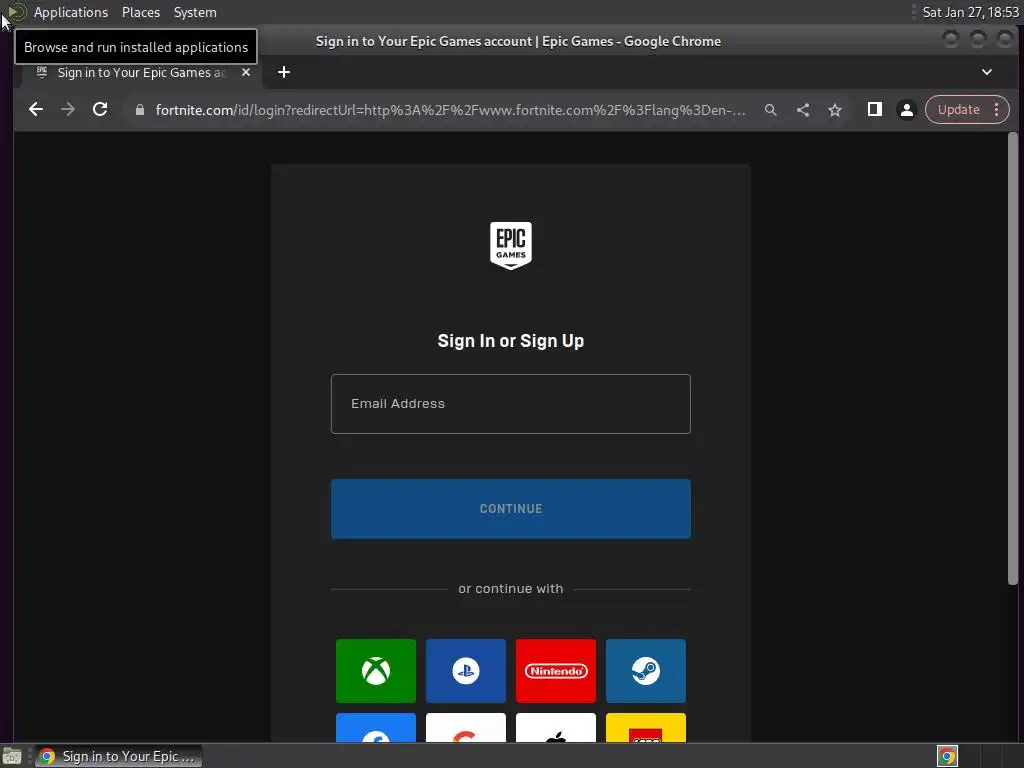Reload the page with the refresh icon
This screenshot has height=768, width=1024.
100,110
